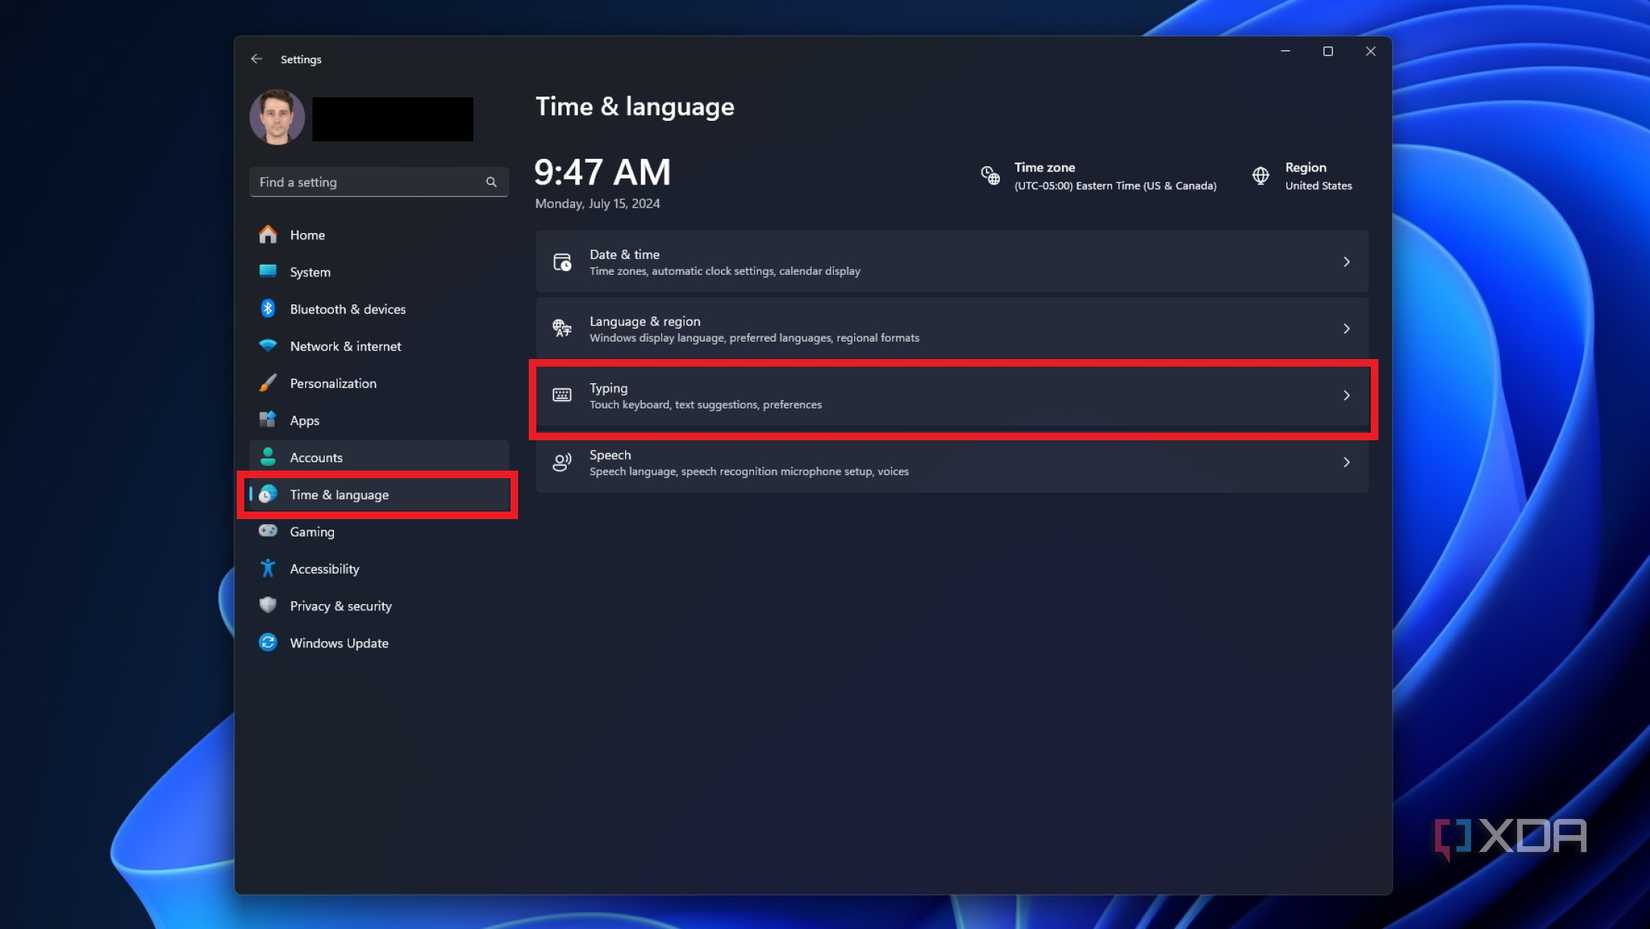Screen dimensions: 1650x929
Task: Select the Speech microphone icon
Action: (561, 462)
